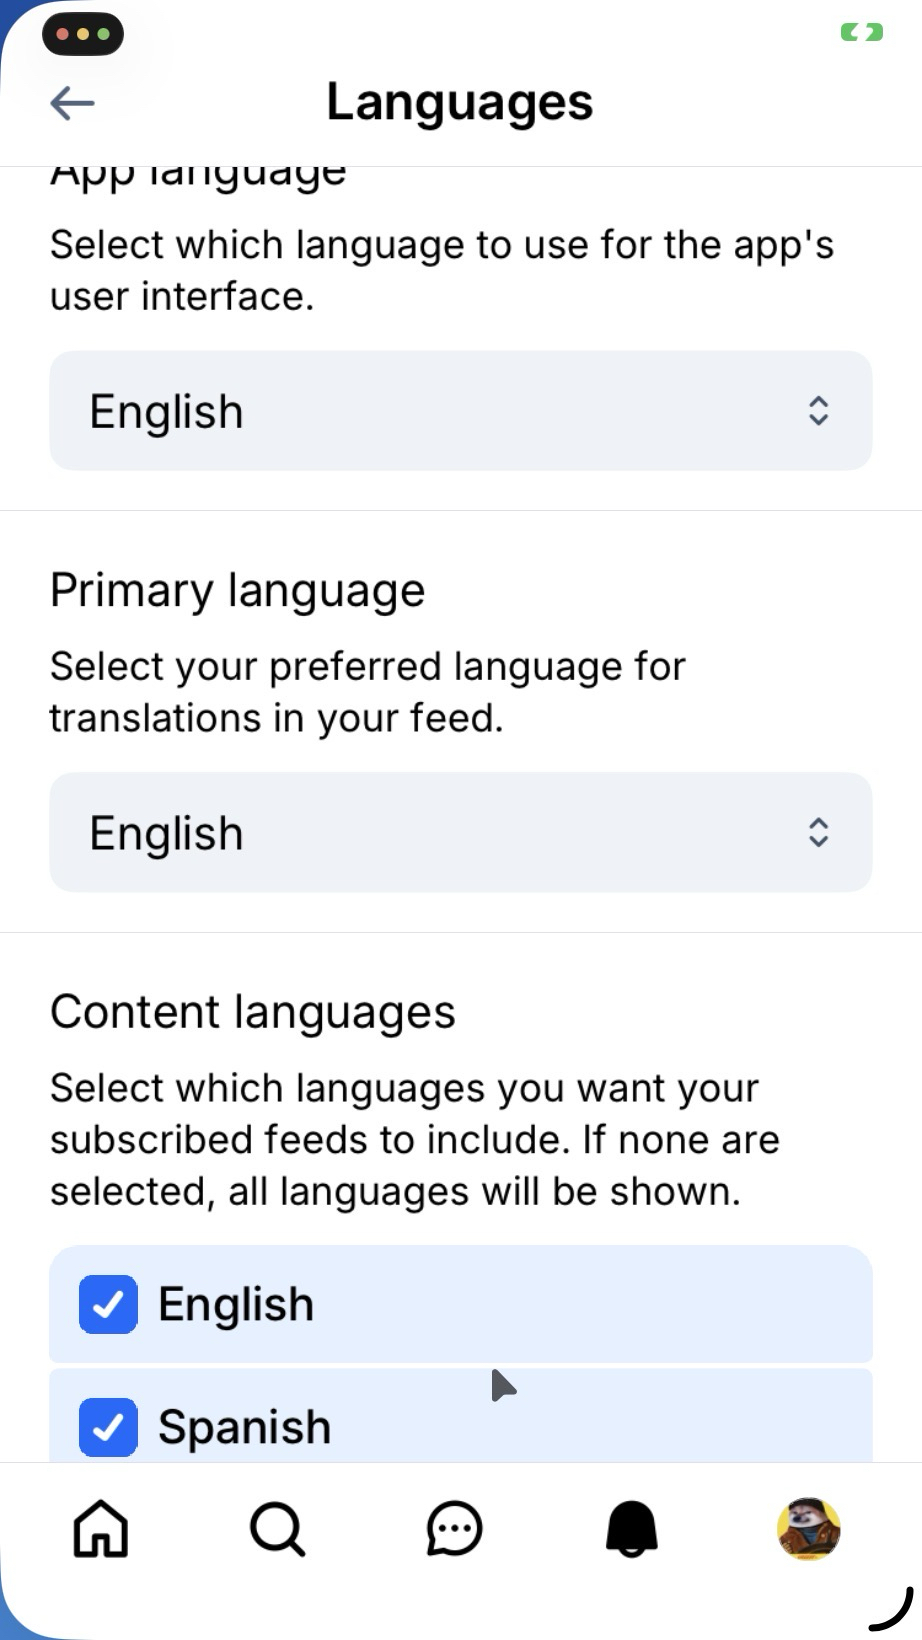Image resolution: width=922 pixels, height=1640 pixels.
Task: Click the up-down chevrons in the Primary language selector
Action: (x=818, y=832)
